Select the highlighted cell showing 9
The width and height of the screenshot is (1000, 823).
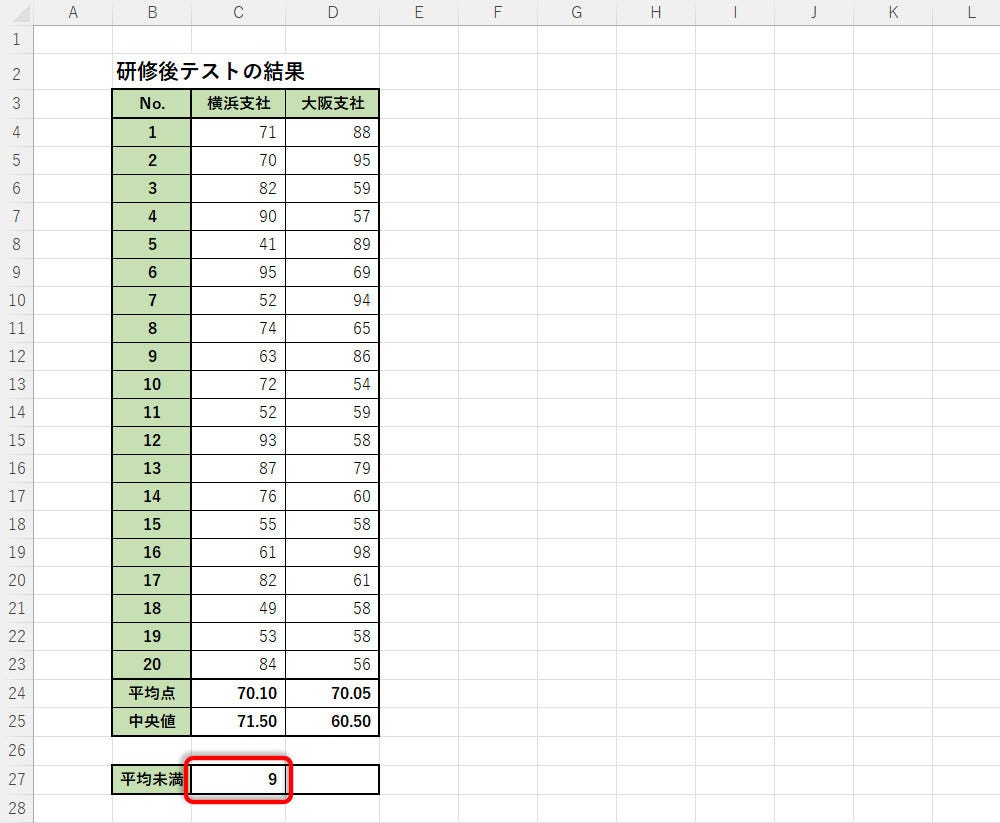tap(238, 780)
